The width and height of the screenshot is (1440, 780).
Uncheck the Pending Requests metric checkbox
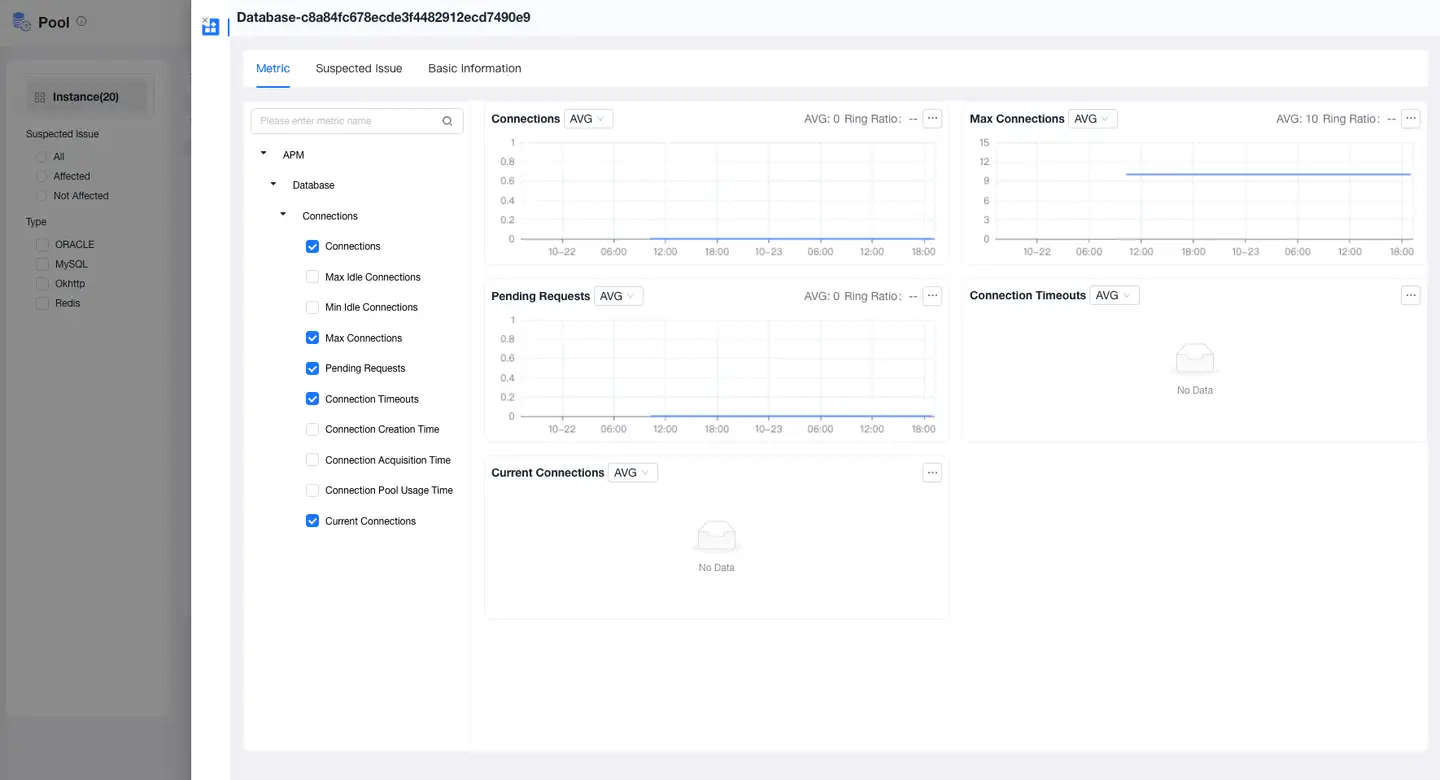tap(312, 369)
